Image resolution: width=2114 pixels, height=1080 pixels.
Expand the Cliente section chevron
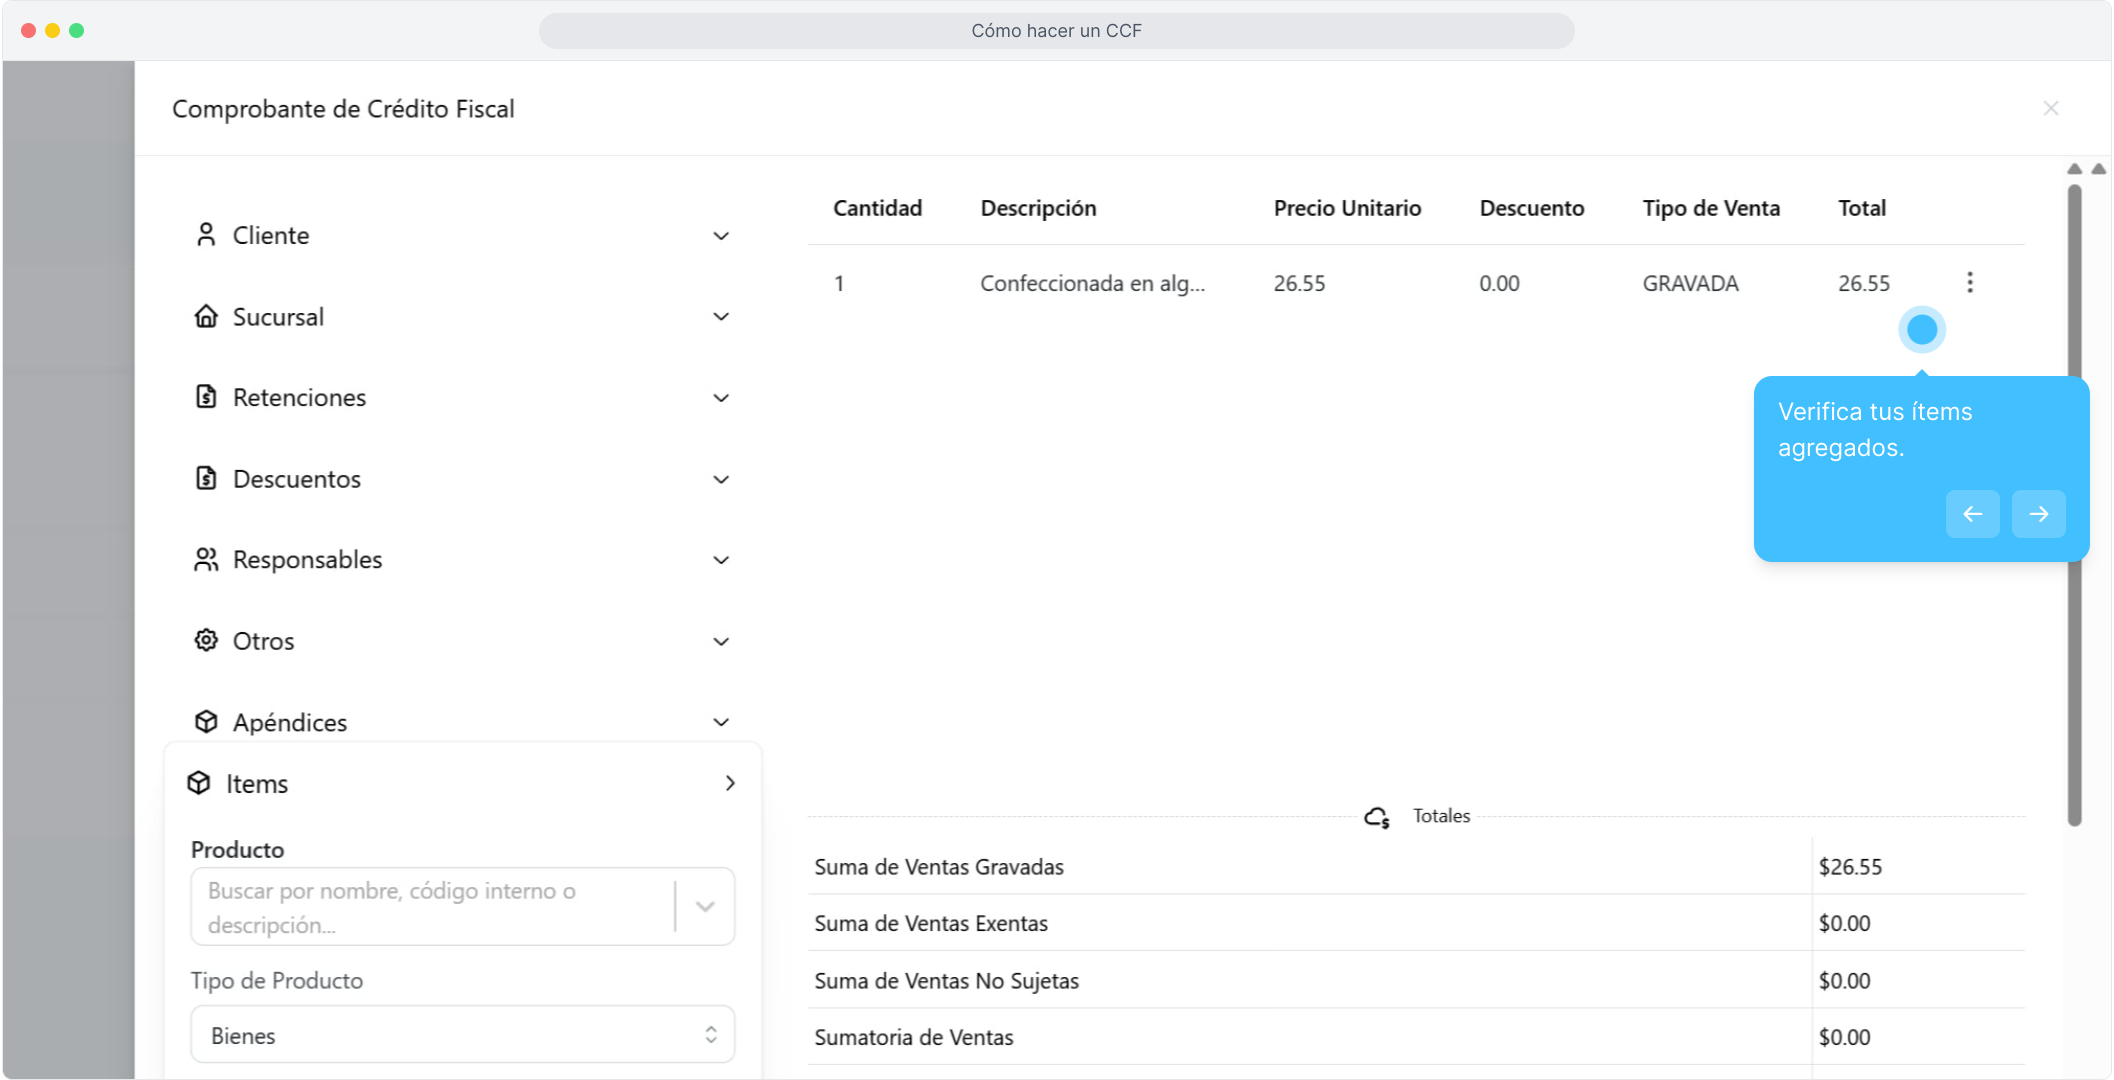pos(721,236)
